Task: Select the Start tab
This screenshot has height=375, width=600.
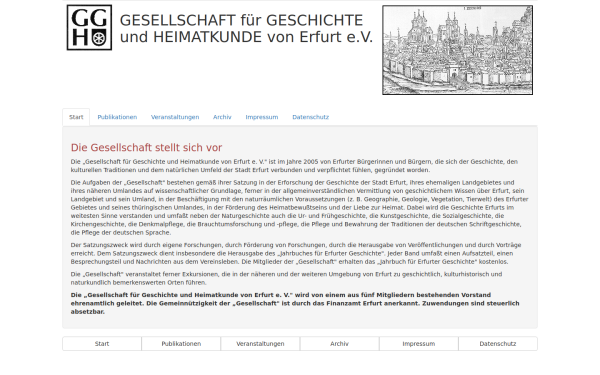Action: (x=76, y=117)
